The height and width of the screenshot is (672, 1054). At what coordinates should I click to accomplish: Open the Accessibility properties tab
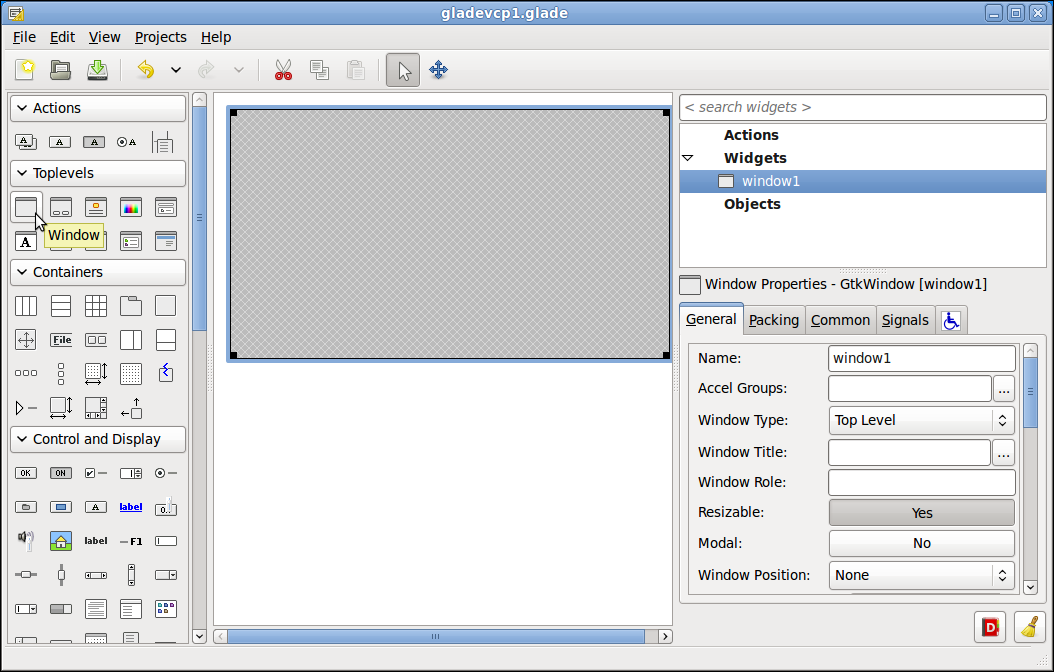pyautogui.click(x=950, y=321)
